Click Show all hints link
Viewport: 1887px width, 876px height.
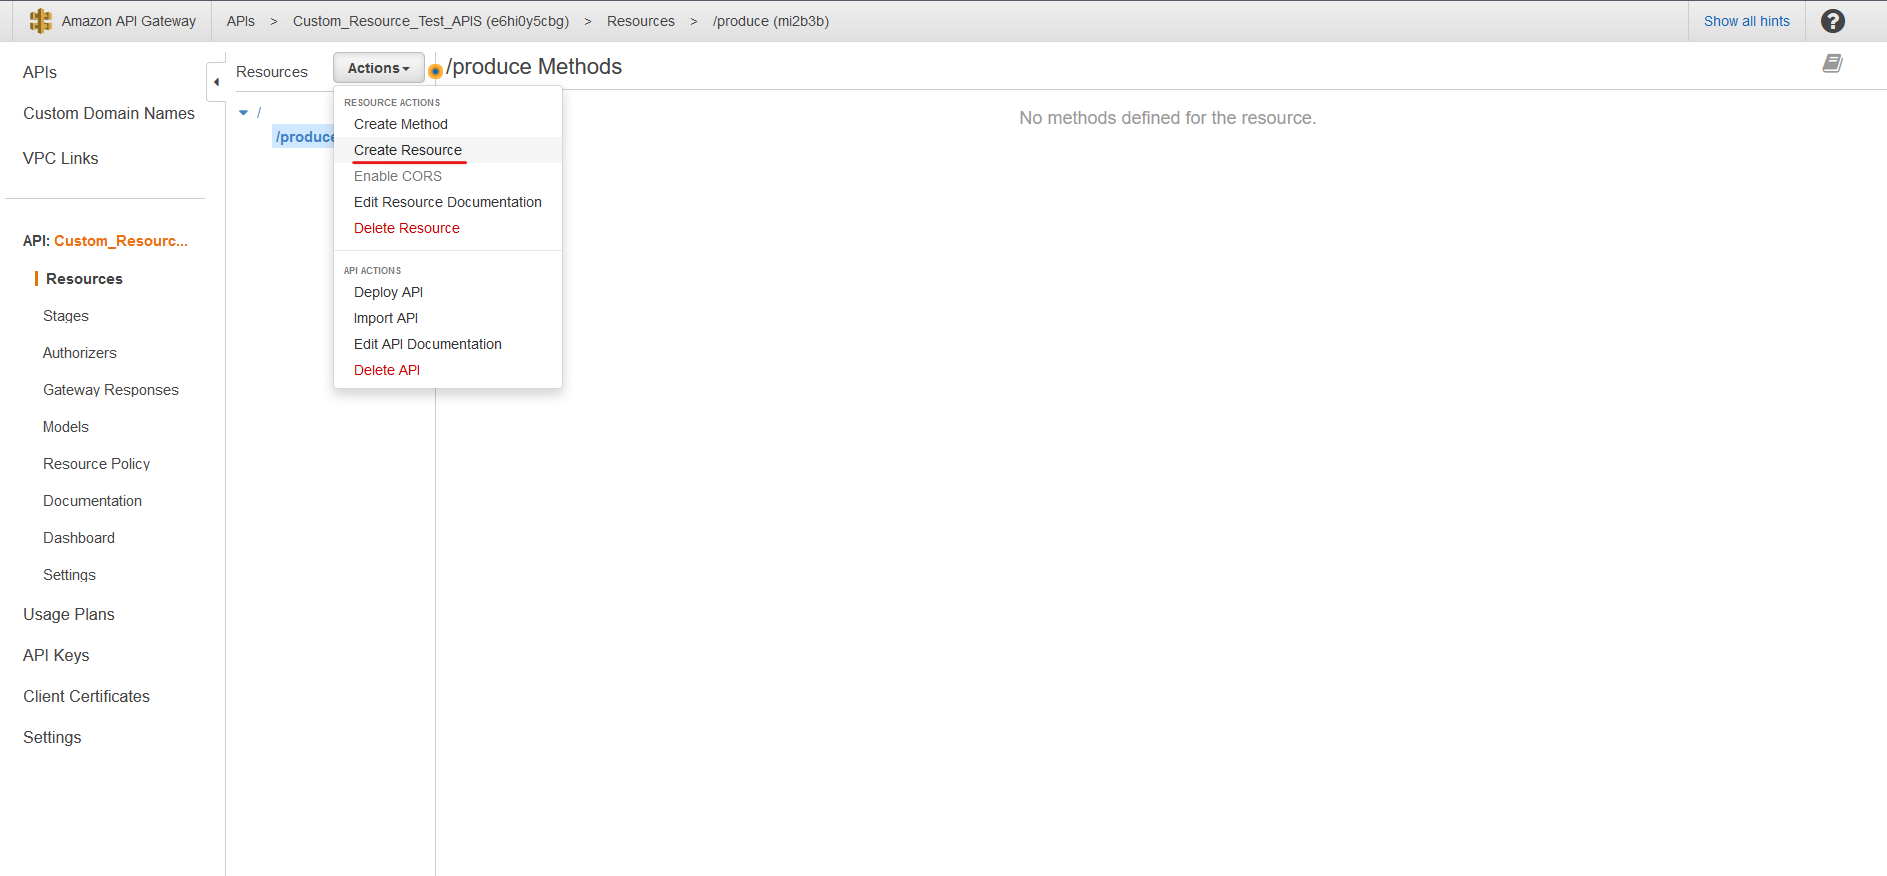pyautogui.click(x=1746, y=21)
